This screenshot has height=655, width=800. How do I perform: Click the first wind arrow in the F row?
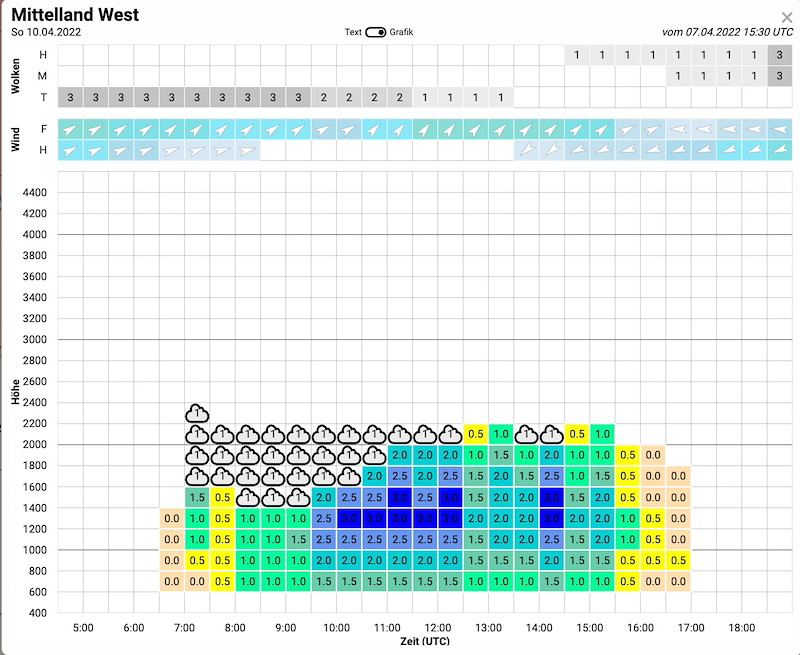70,129
